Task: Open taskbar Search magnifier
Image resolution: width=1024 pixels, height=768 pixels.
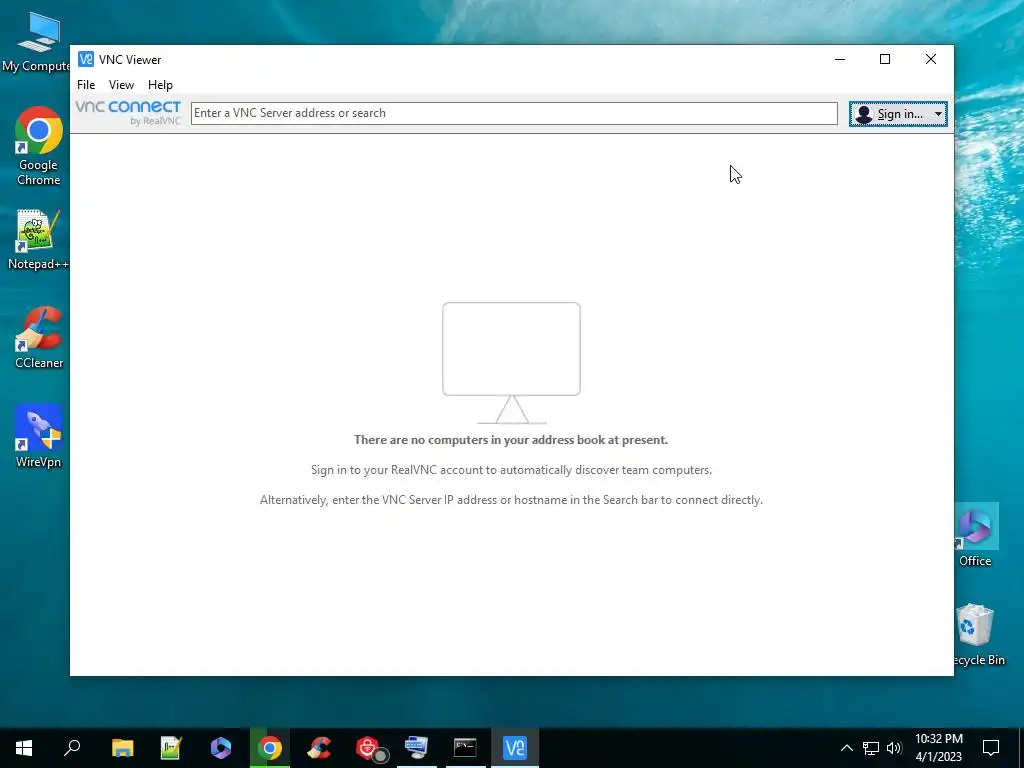Action: (x=72, y=748)
